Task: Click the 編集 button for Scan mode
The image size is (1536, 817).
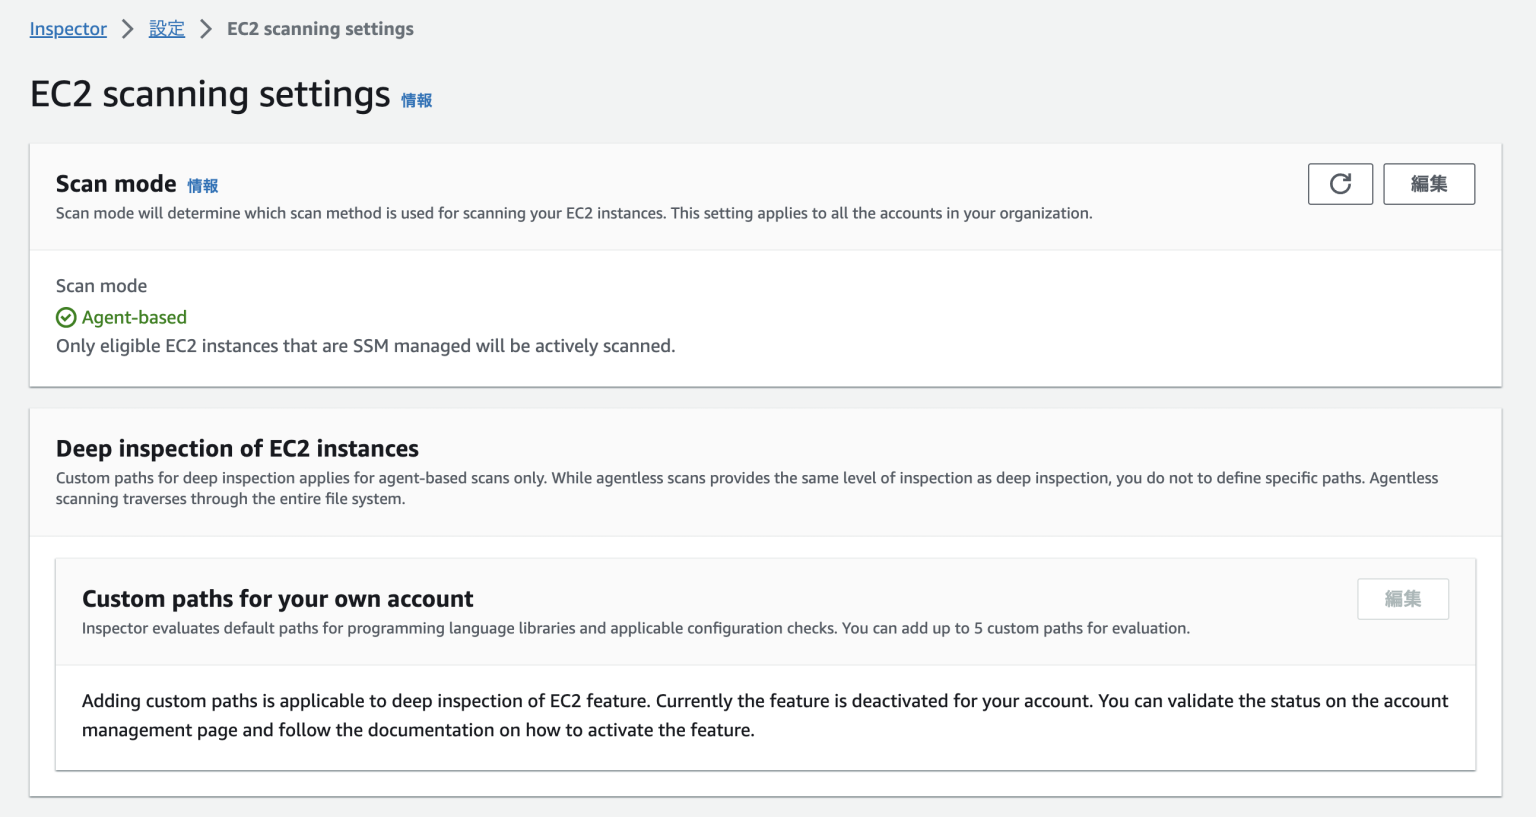Action: 1429,184
